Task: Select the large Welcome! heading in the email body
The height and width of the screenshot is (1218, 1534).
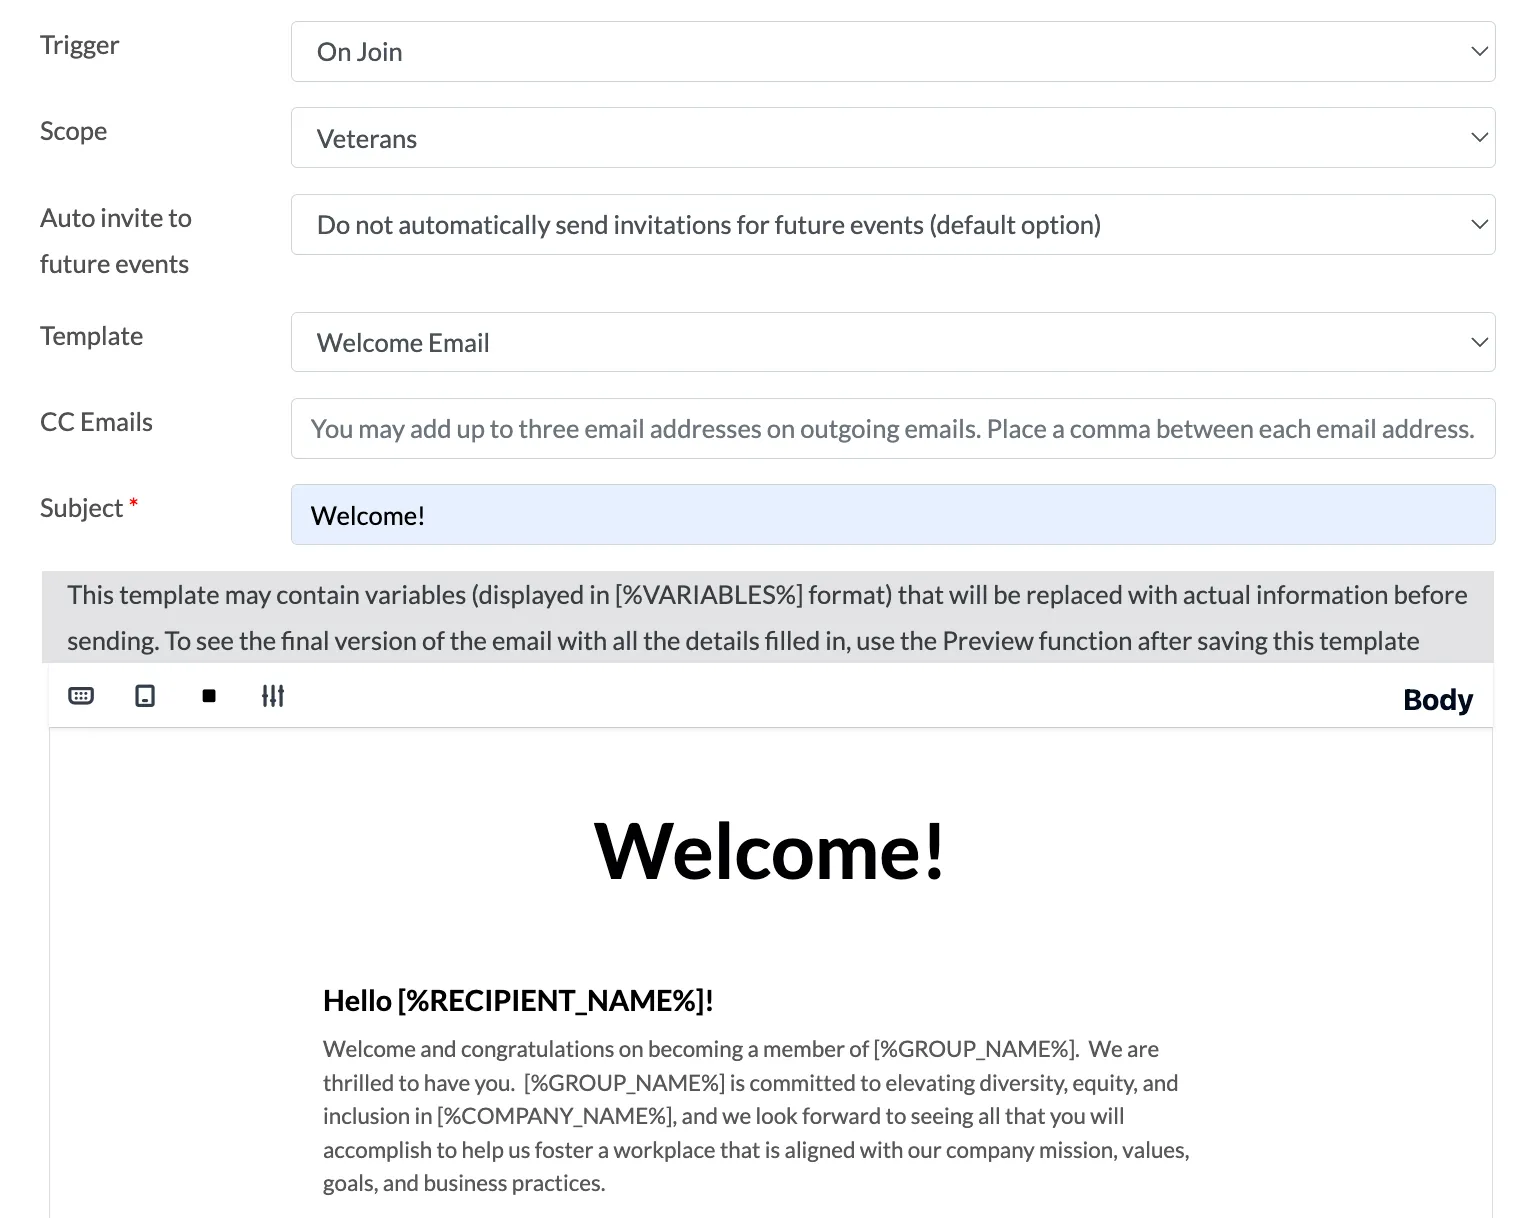Action: click(770, 852)
